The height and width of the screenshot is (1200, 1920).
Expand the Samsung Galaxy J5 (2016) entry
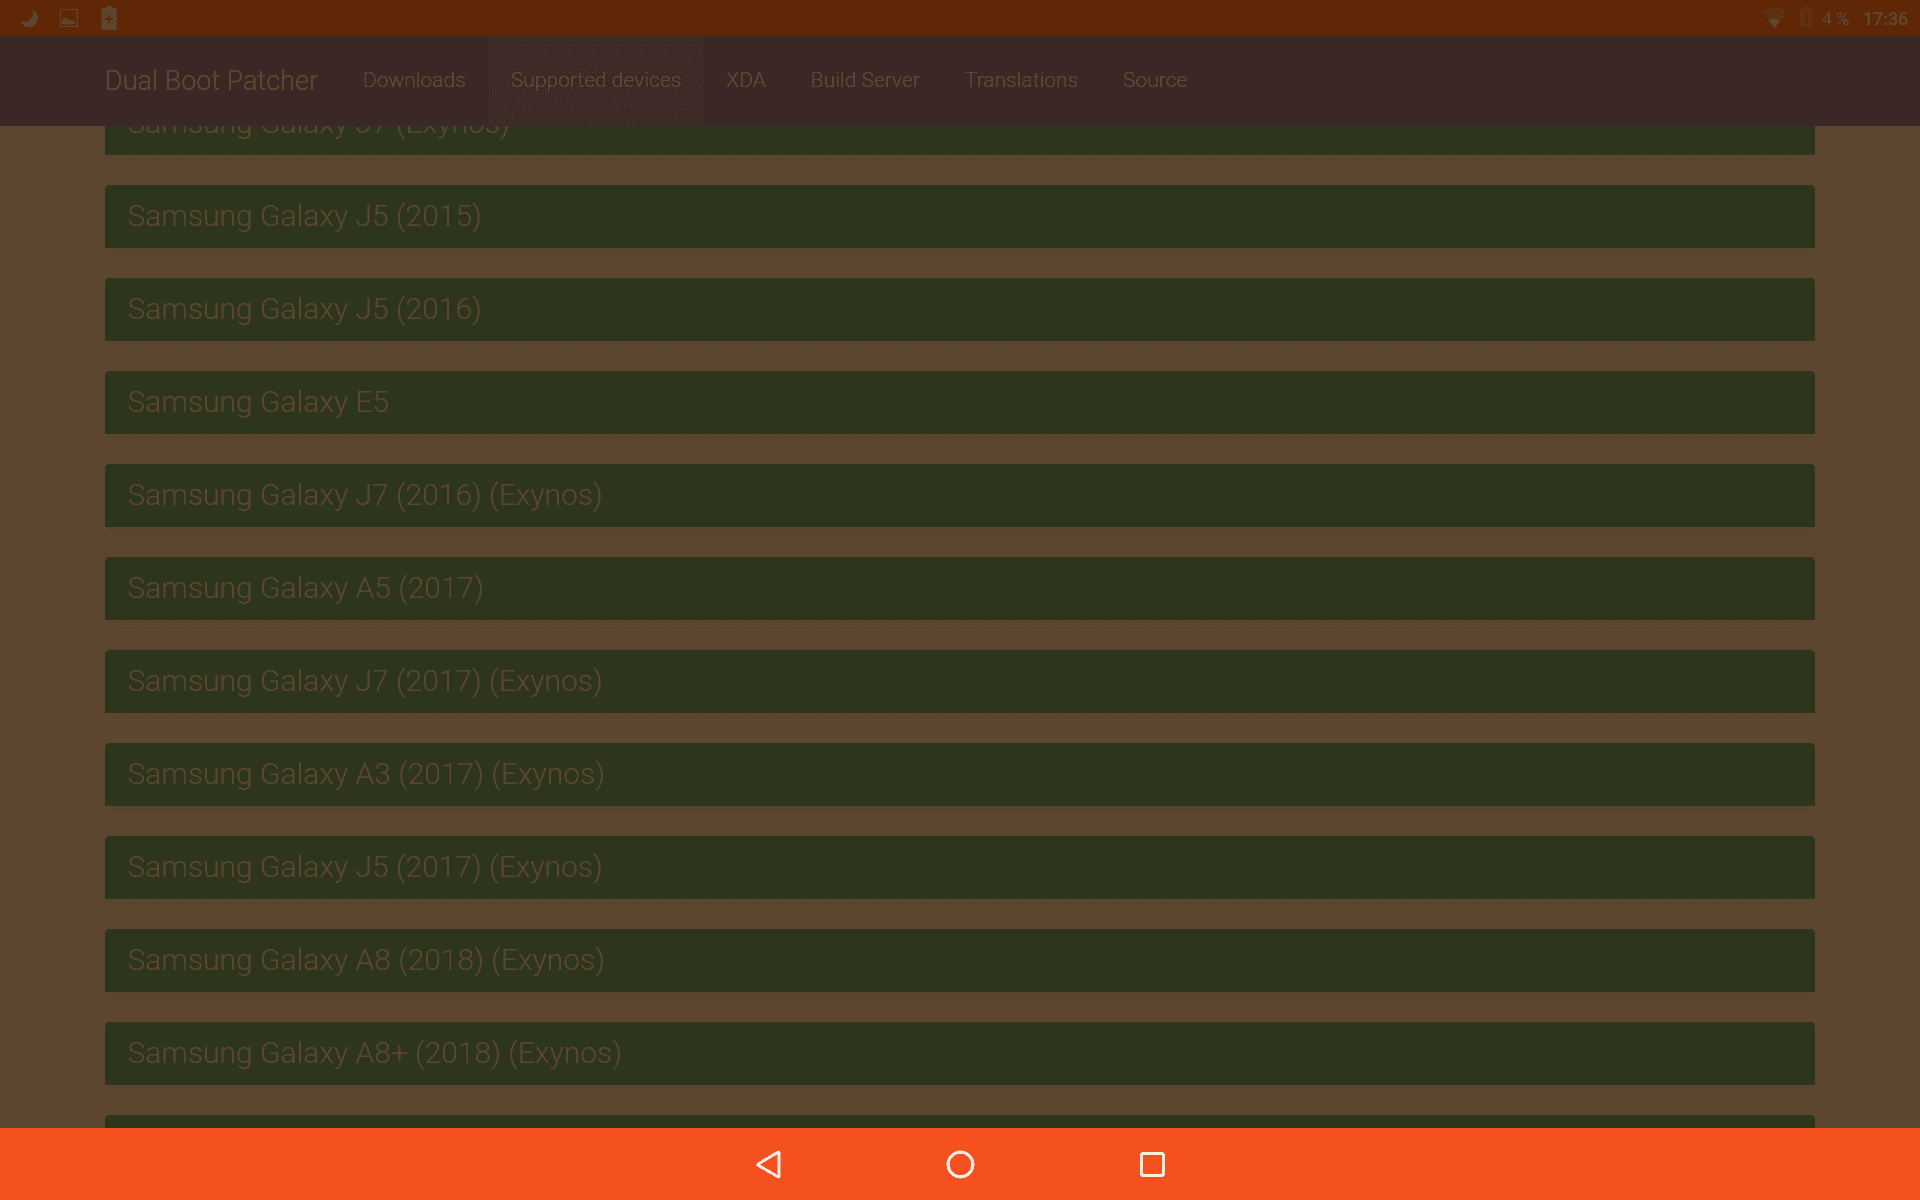pyautogui.click(x=960, y=309)
